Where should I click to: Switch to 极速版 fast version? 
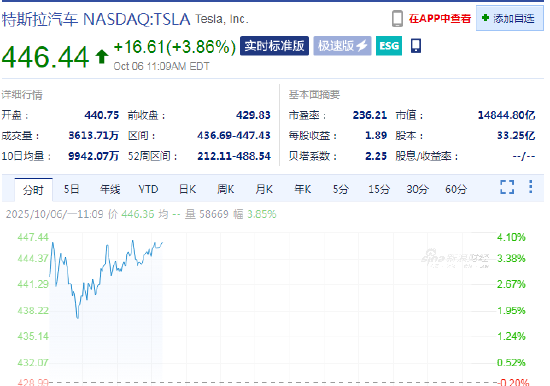pos(342,46)
